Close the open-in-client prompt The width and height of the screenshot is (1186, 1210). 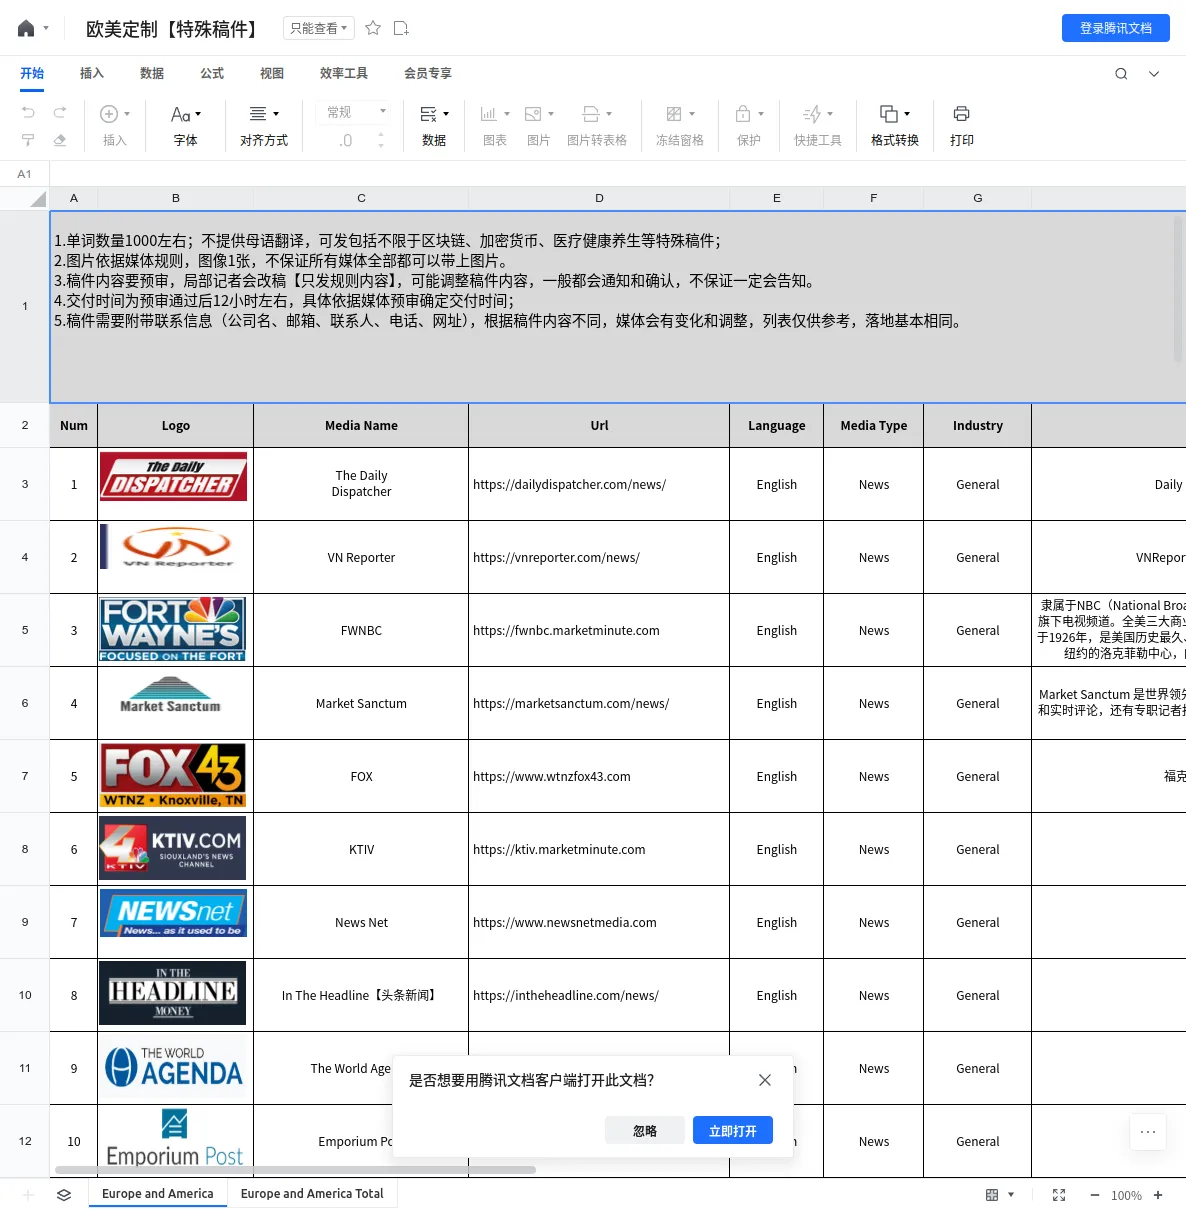pos(765,1080)
